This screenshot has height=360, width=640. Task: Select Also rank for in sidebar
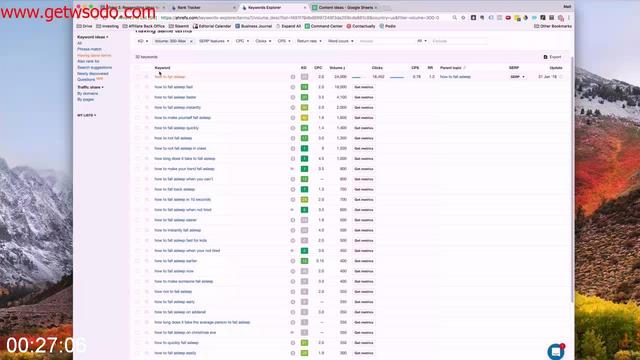(88, 61)
